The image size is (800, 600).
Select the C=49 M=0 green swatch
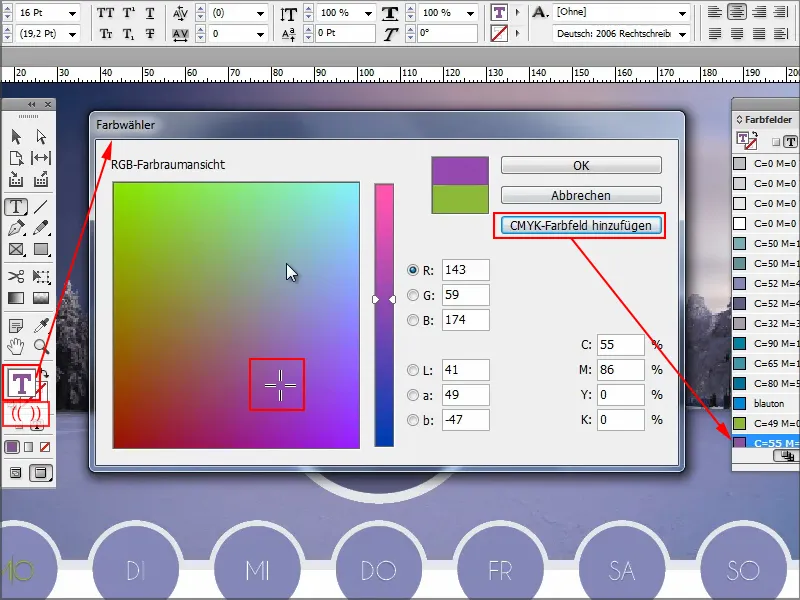pyautogui.click(x=765, y=423)
